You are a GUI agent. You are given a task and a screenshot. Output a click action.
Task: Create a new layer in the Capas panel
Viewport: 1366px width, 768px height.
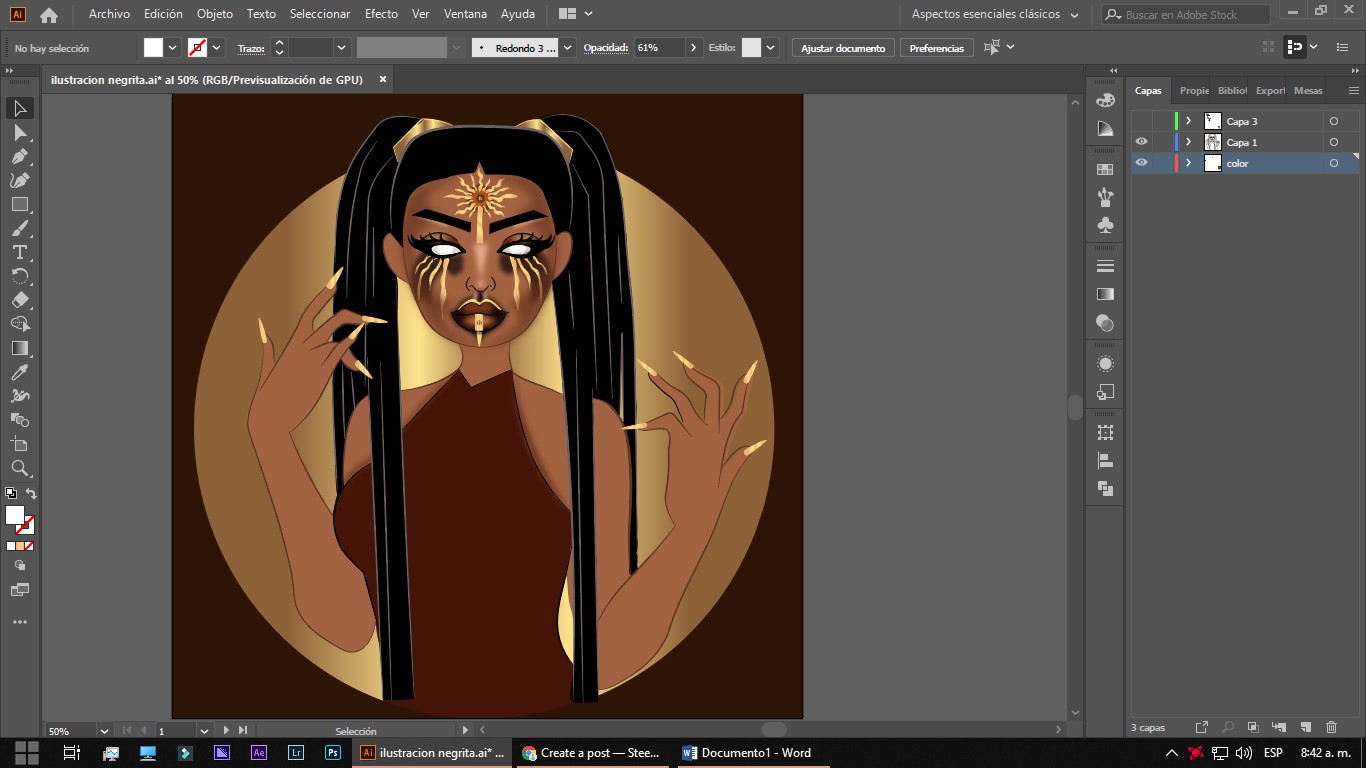(1305, 727)
